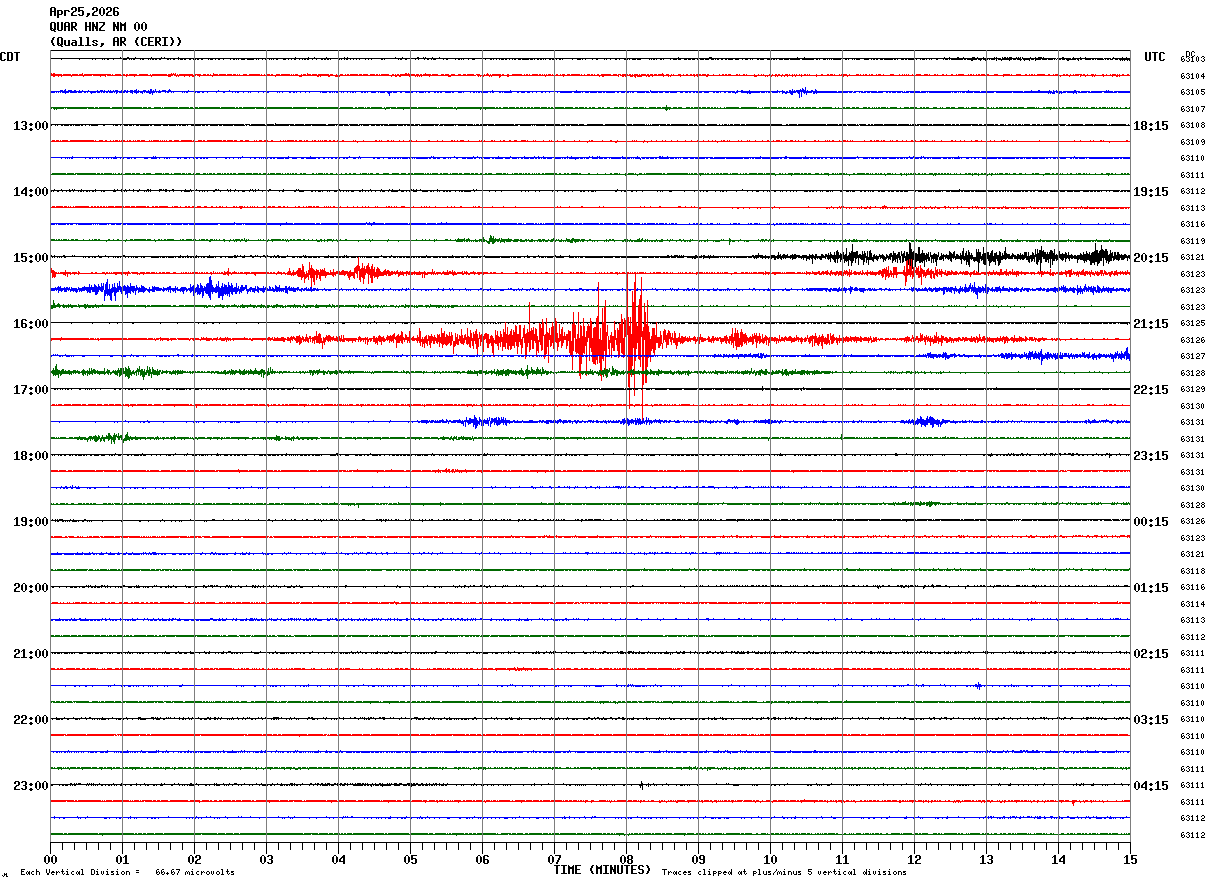Click the 00 minute tick on bottom axis
Screen dimensions: 1210x886
click(51, 859)
